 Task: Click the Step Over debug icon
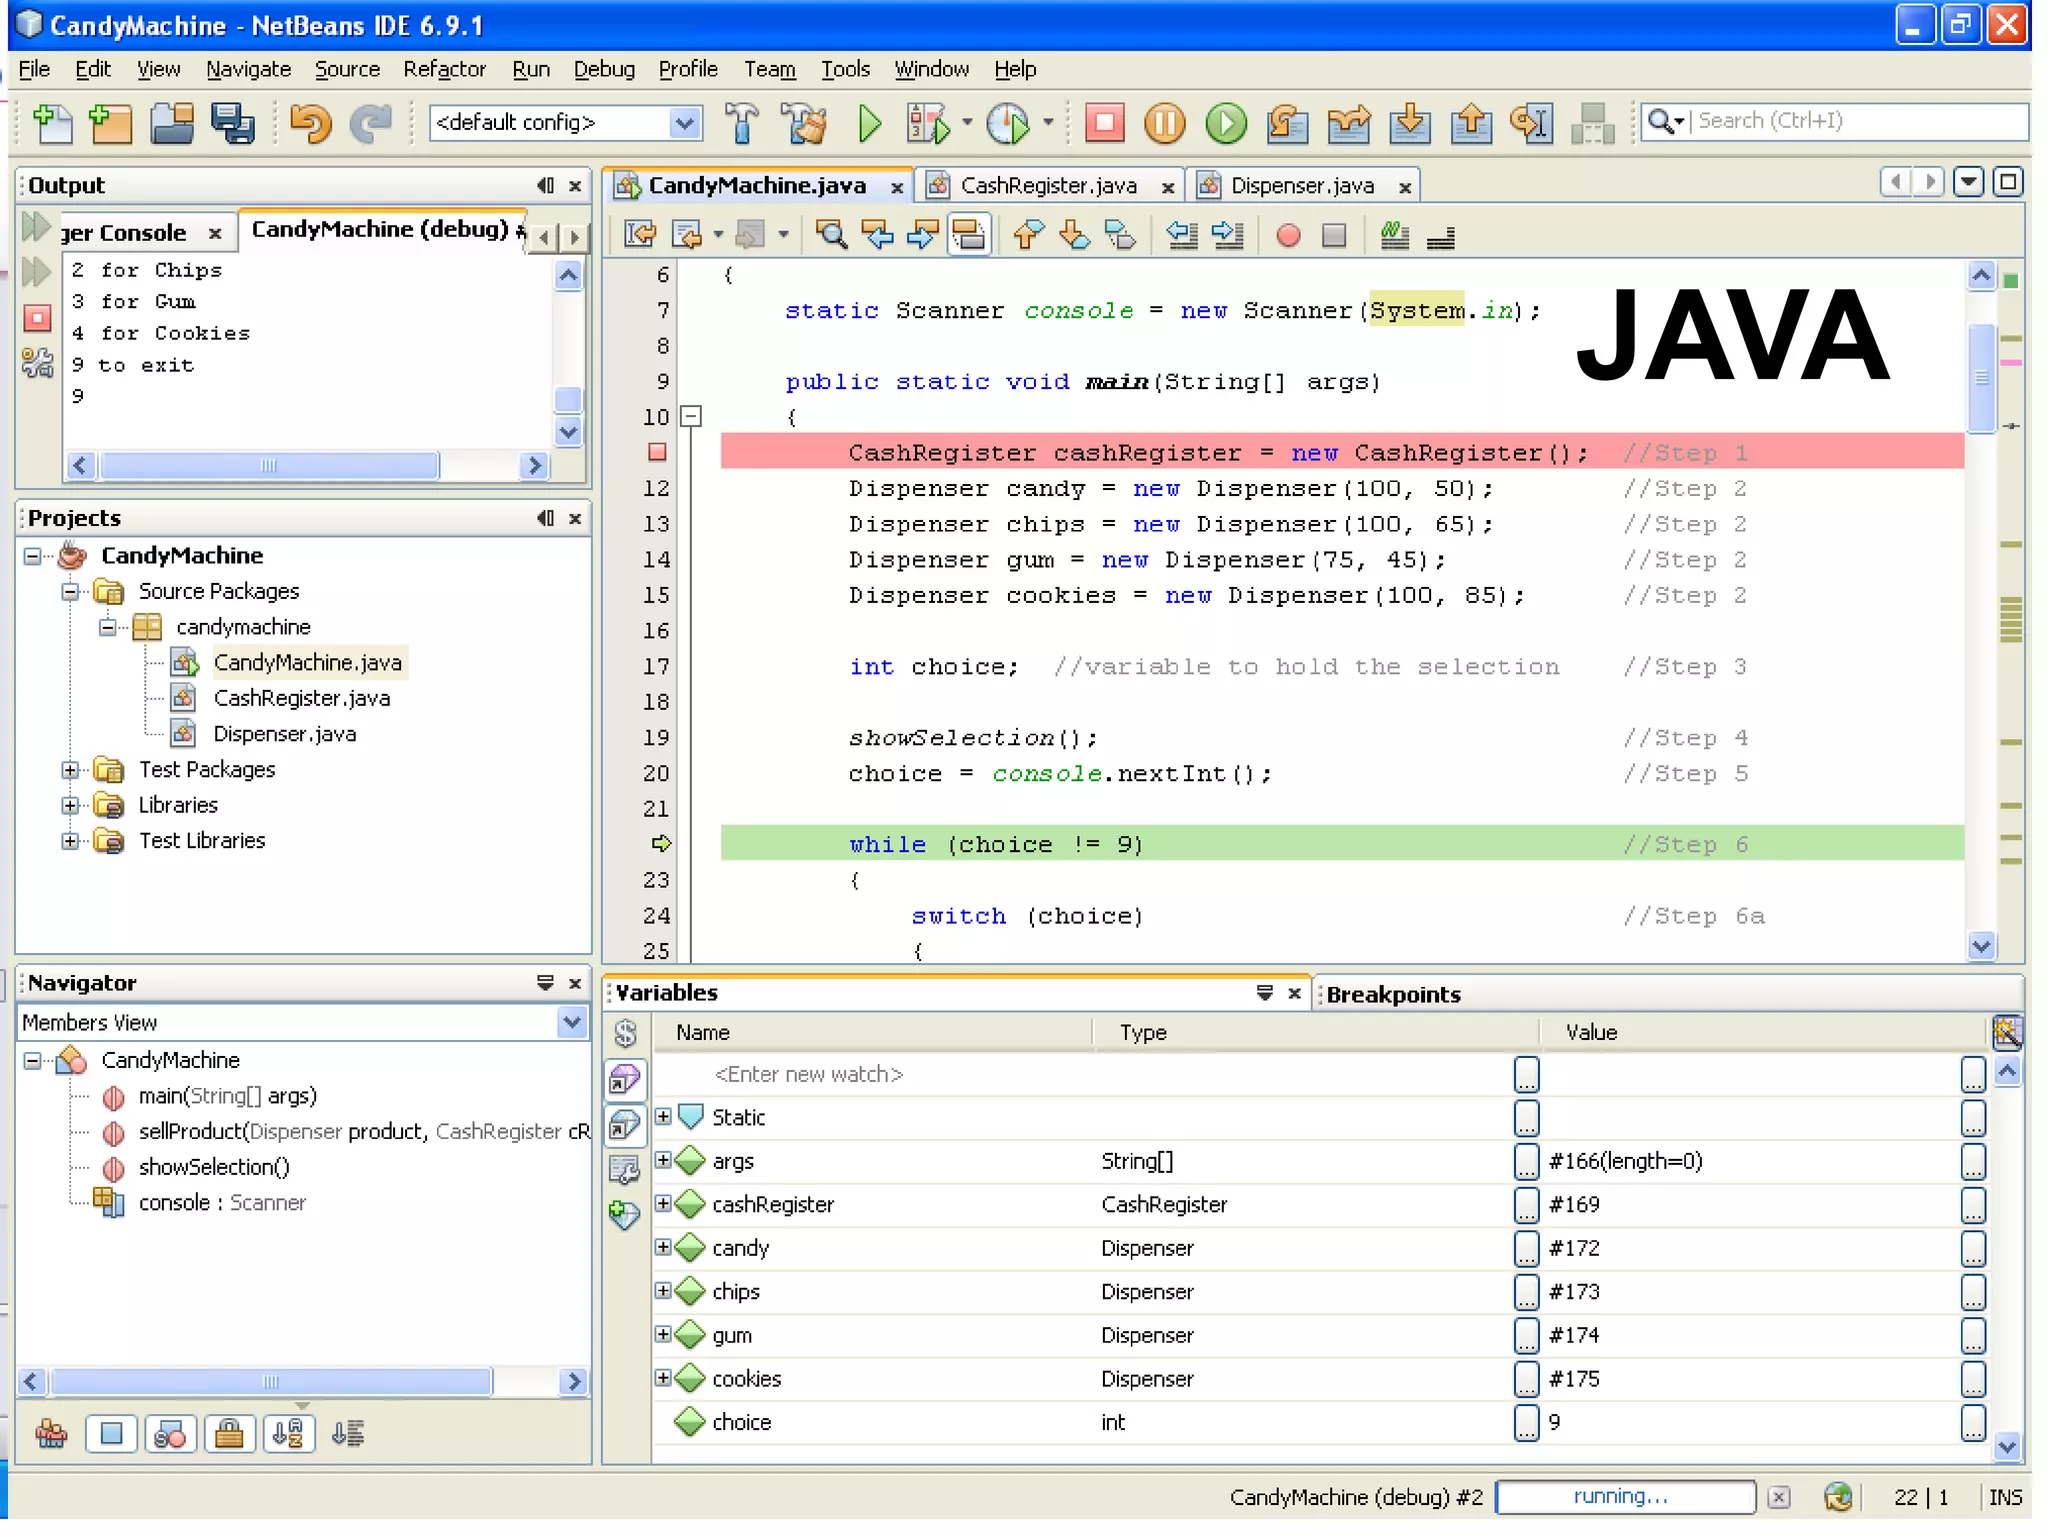[1288, 123]
